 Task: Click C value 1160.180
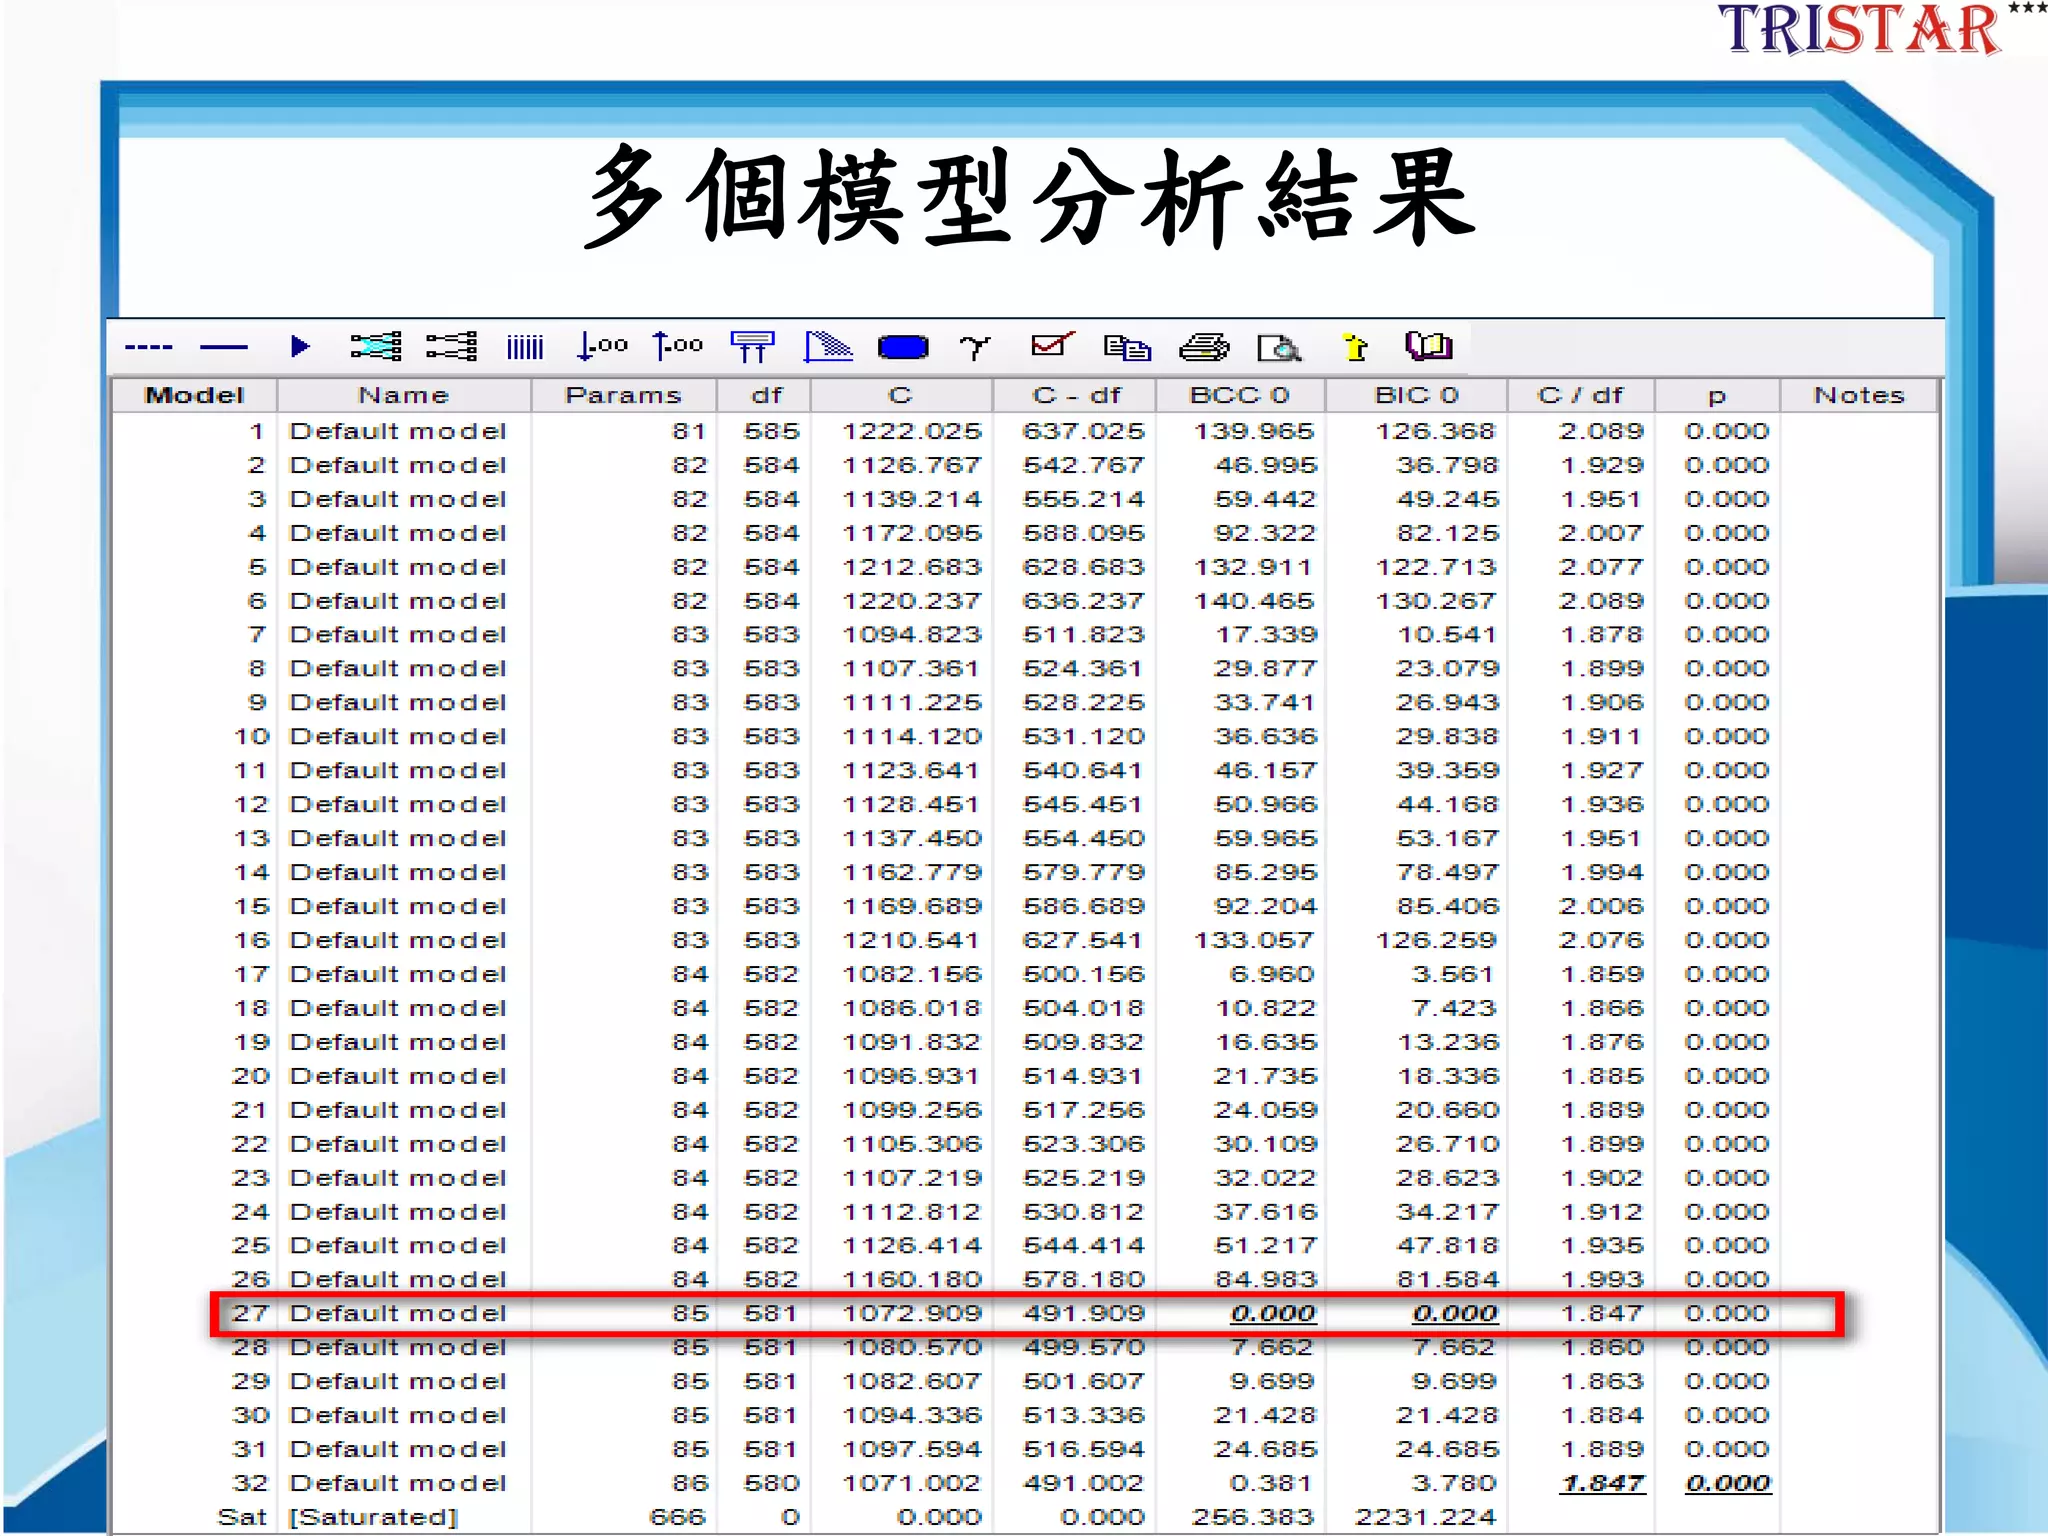click(912, 1279)
